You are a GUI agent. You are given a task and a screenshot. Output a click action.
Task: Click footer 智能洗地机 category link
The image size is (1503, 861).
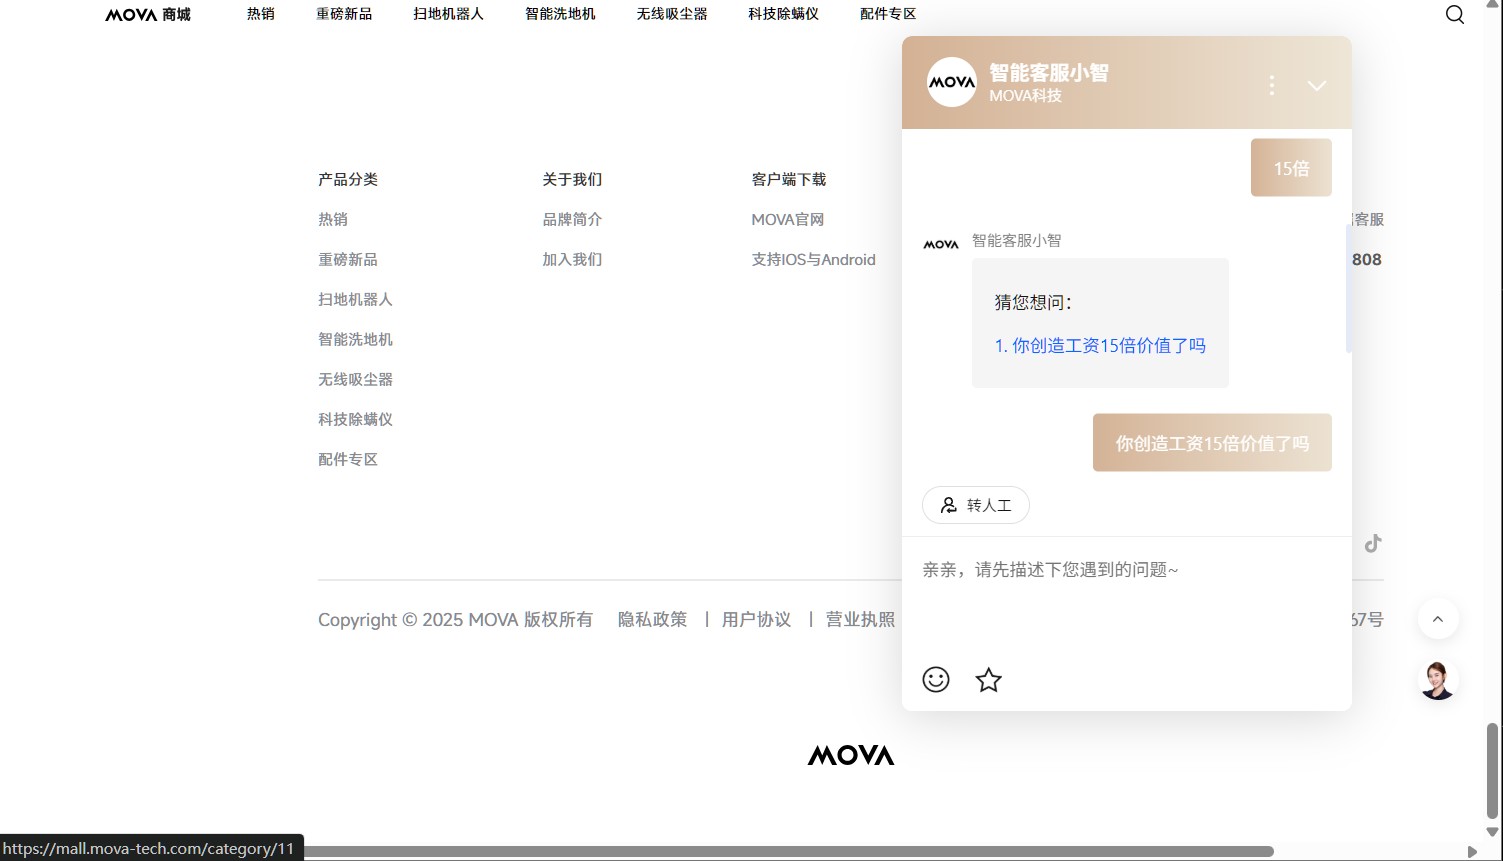coord(355,339)
